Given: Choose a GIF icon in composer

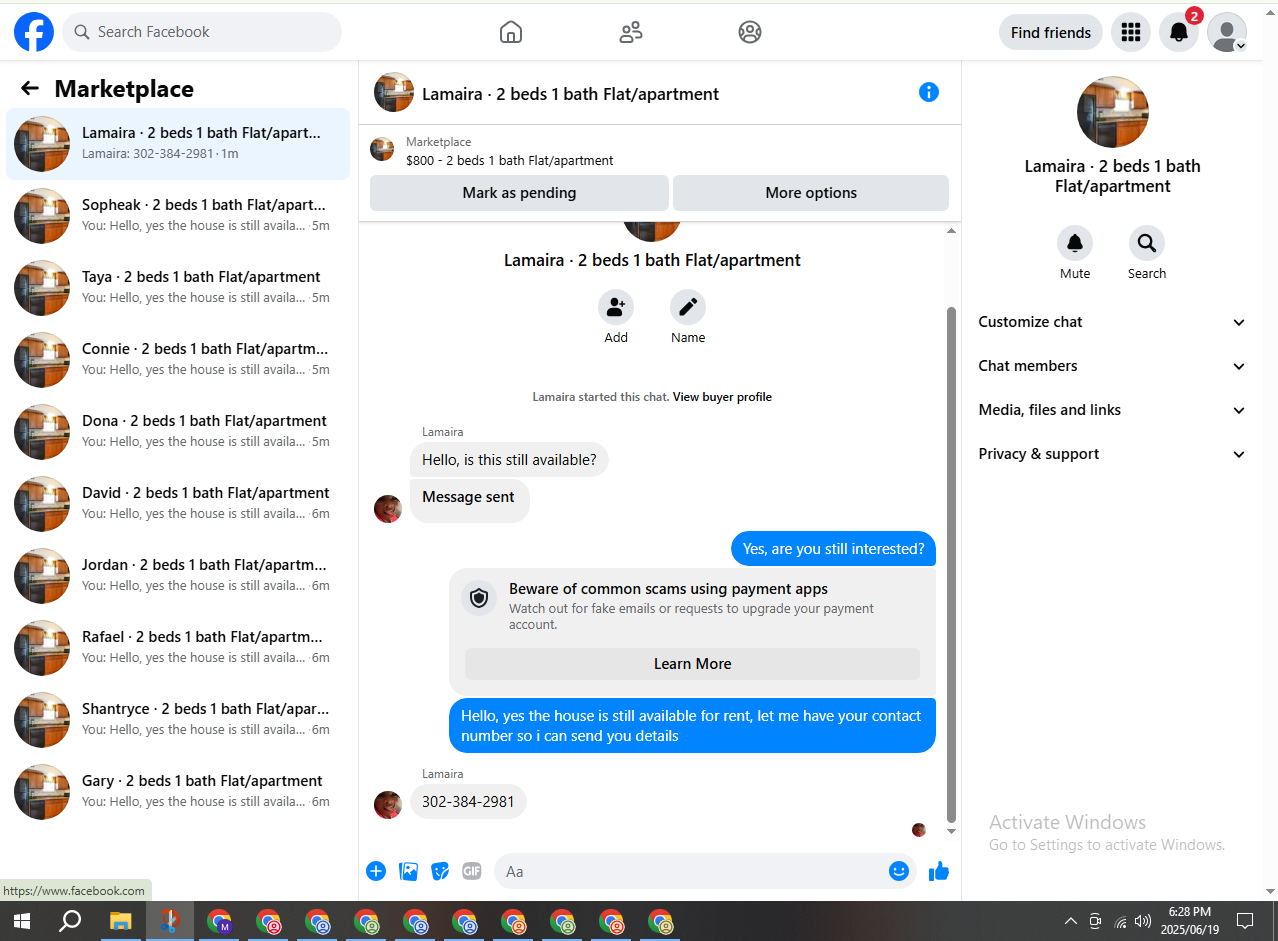Looking at the screenshot, I should pos(472,871).
